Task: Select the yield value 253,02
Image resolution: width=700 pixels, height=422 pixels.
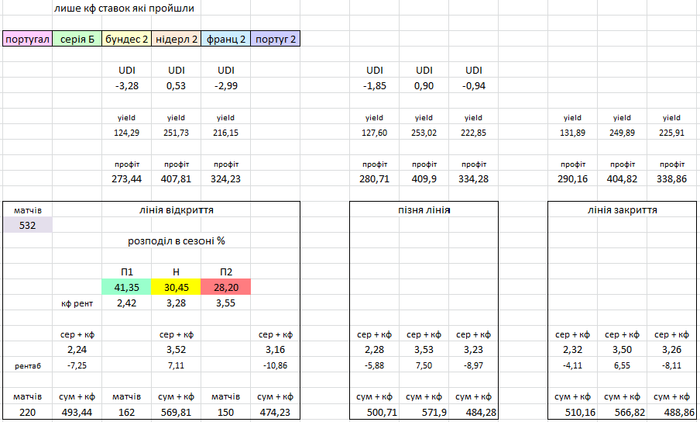Action: point(424,133)
